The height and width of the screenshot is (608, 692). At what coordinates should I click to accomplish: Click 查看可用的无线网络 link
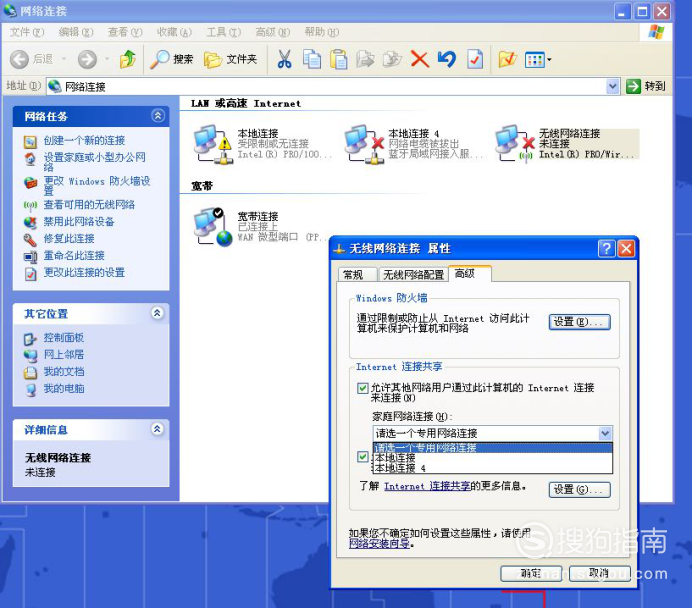89,205
